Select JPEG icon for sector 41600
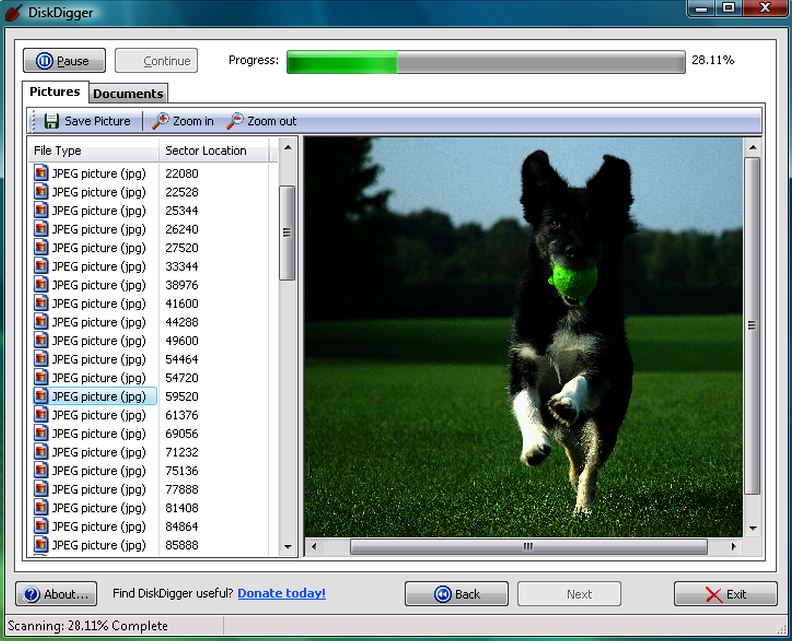Image resolution: width=792 pixels, height=641 pixels. [x=41, y=303]
